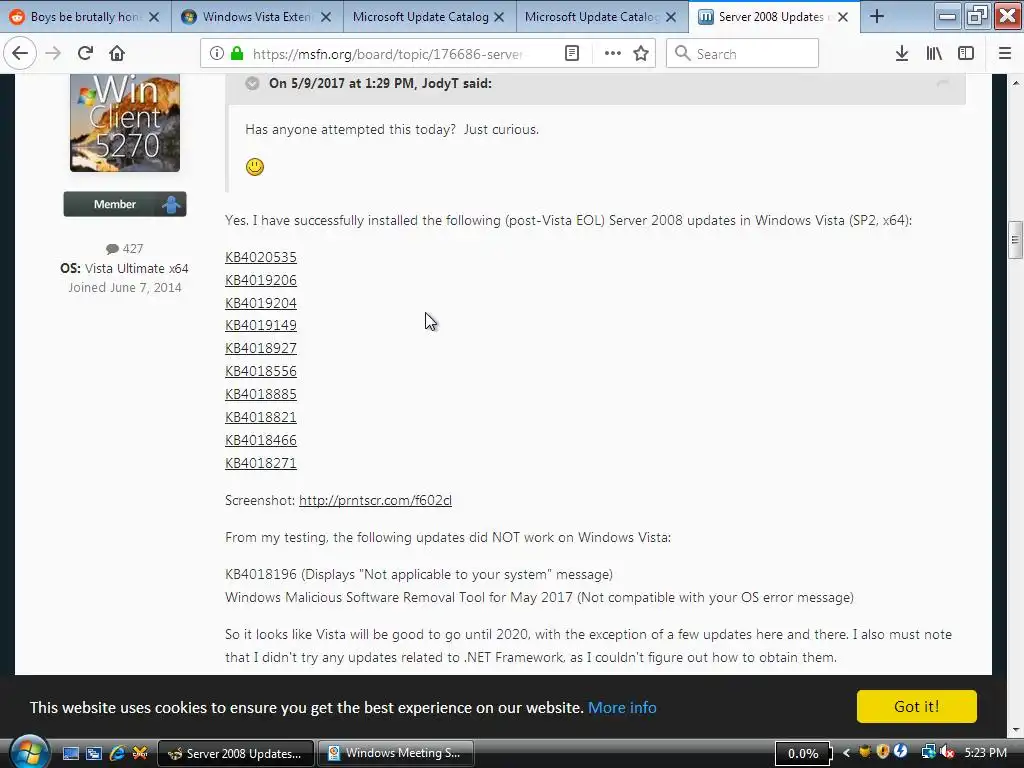The width and height of the screenshot is (1024, 768).
Task: Open the KB4019206 link
Action: pos(261,280)
